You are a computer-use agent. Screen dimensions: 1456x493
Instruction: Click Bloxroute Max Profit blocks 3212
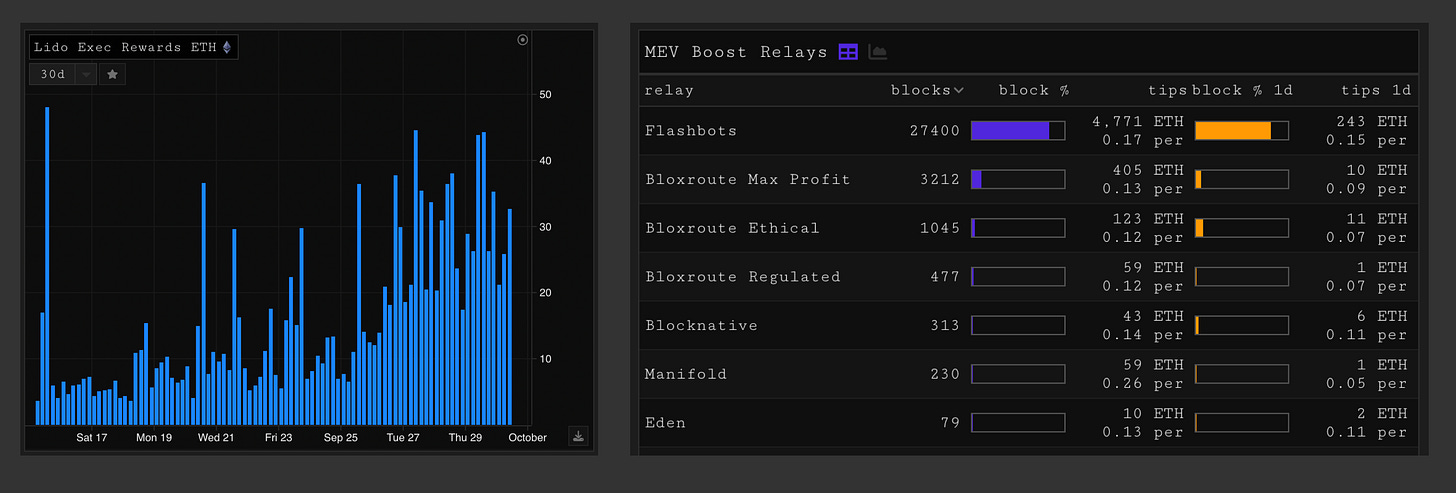pyautogui.click(x=940, y=180)
